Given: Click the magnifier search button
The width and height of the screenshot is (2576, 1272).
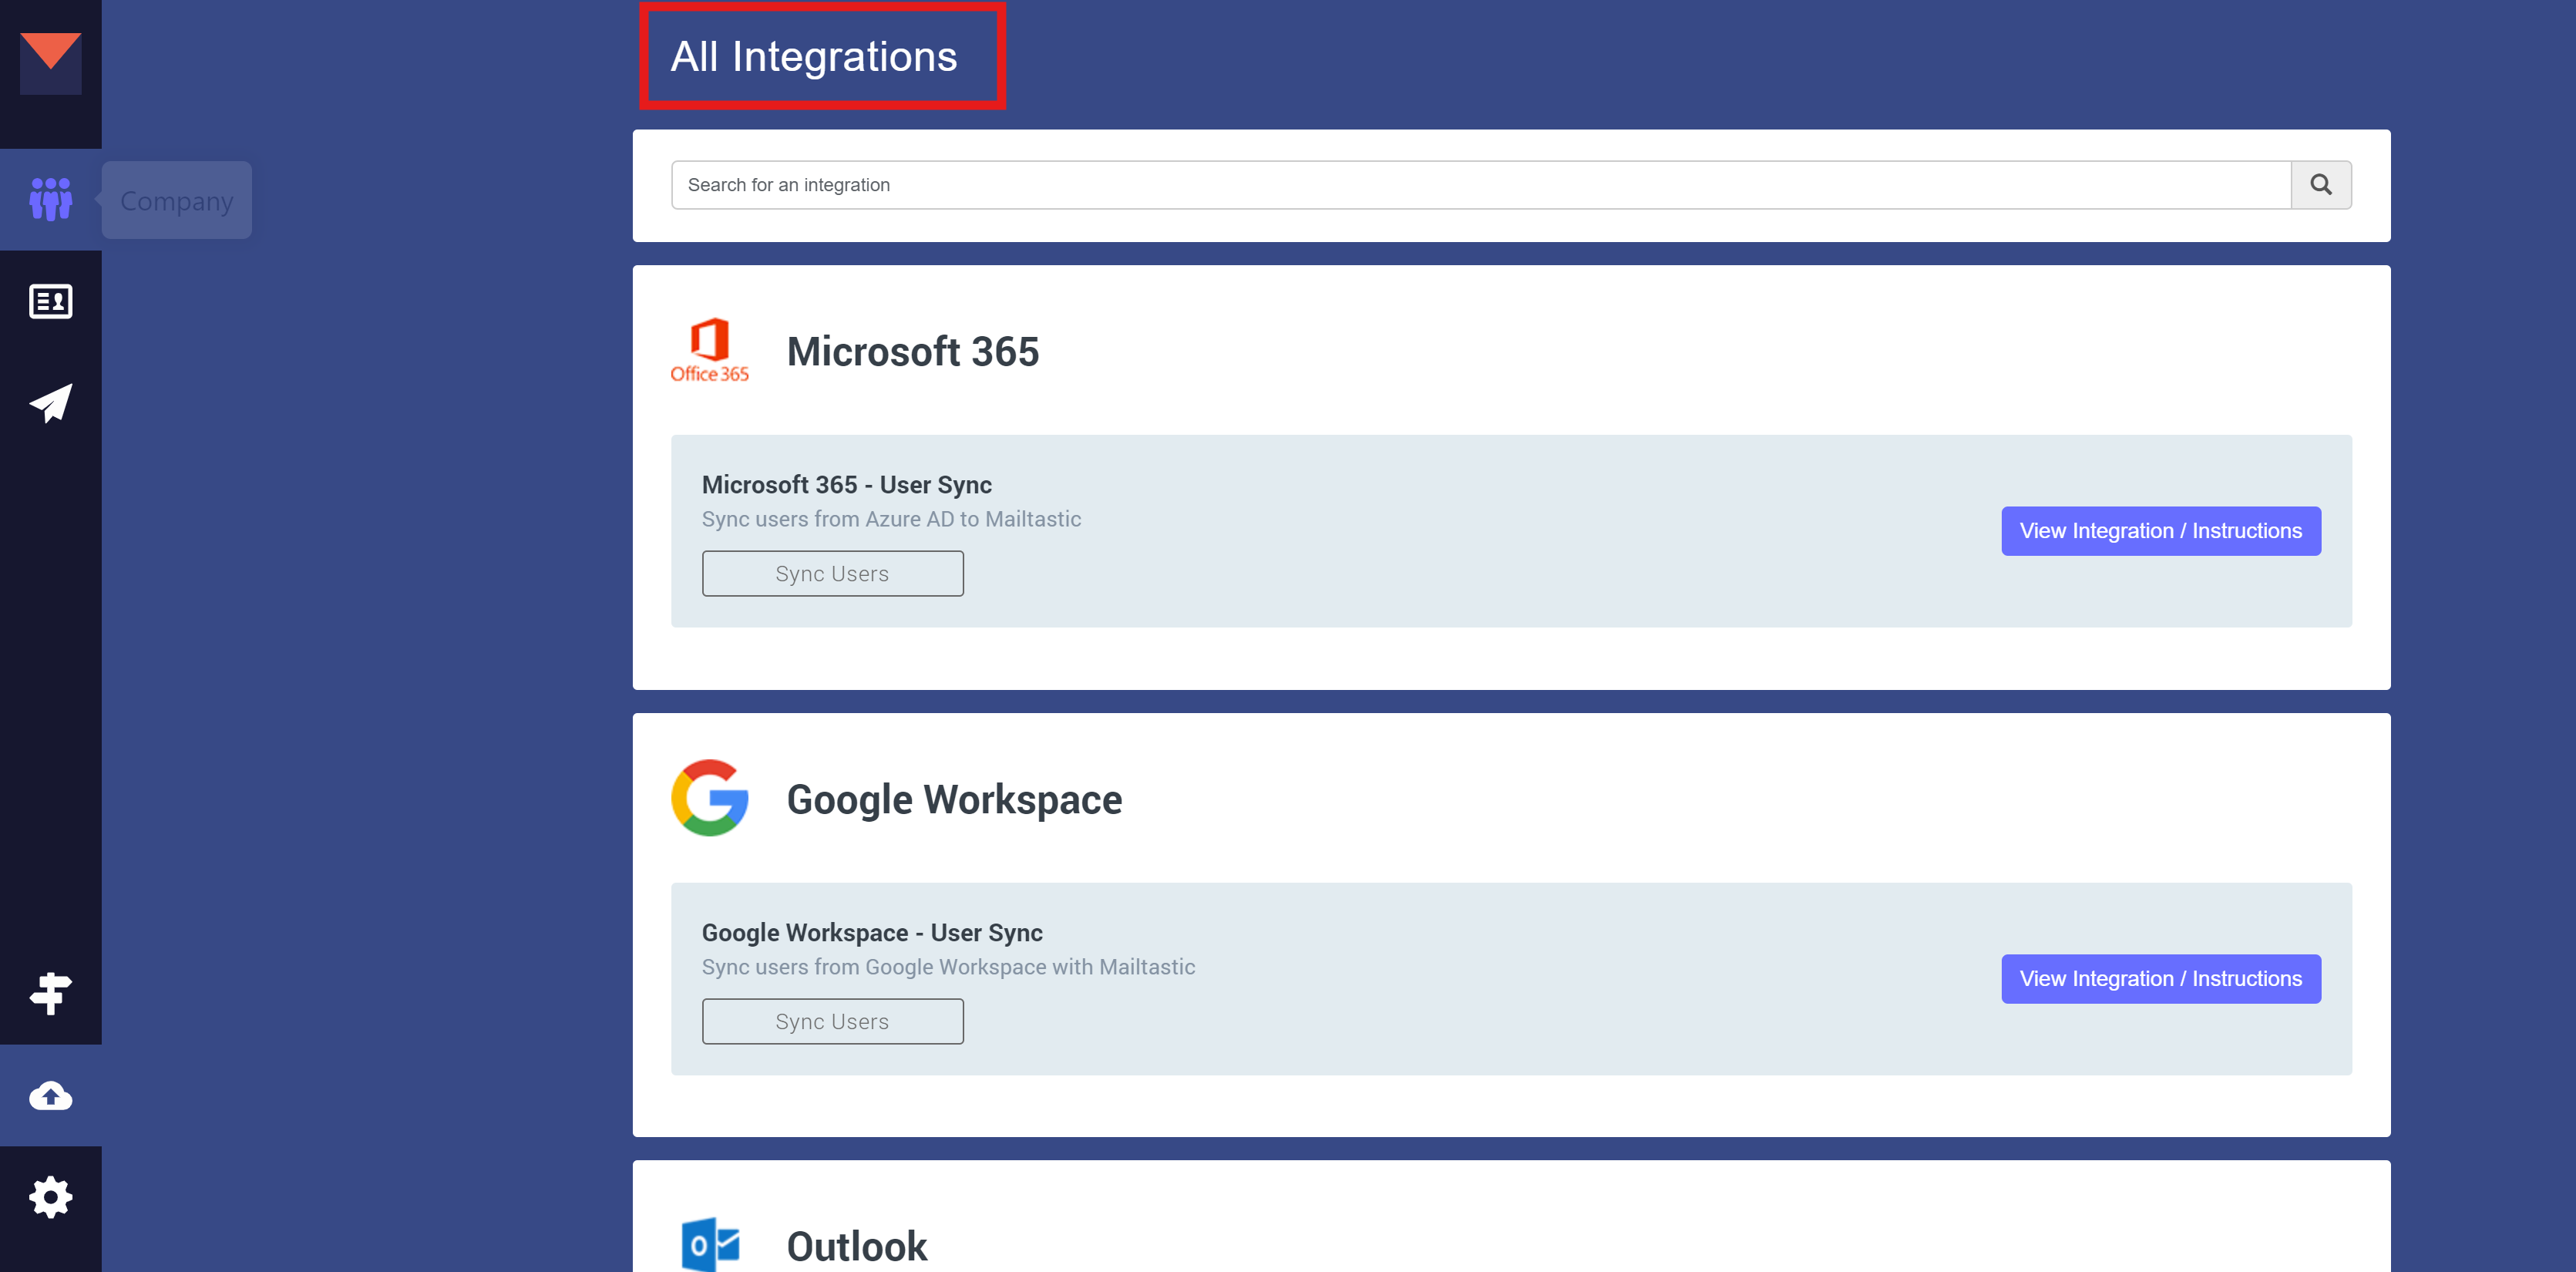Looking at the screenshot, I should coord(2320,185).
